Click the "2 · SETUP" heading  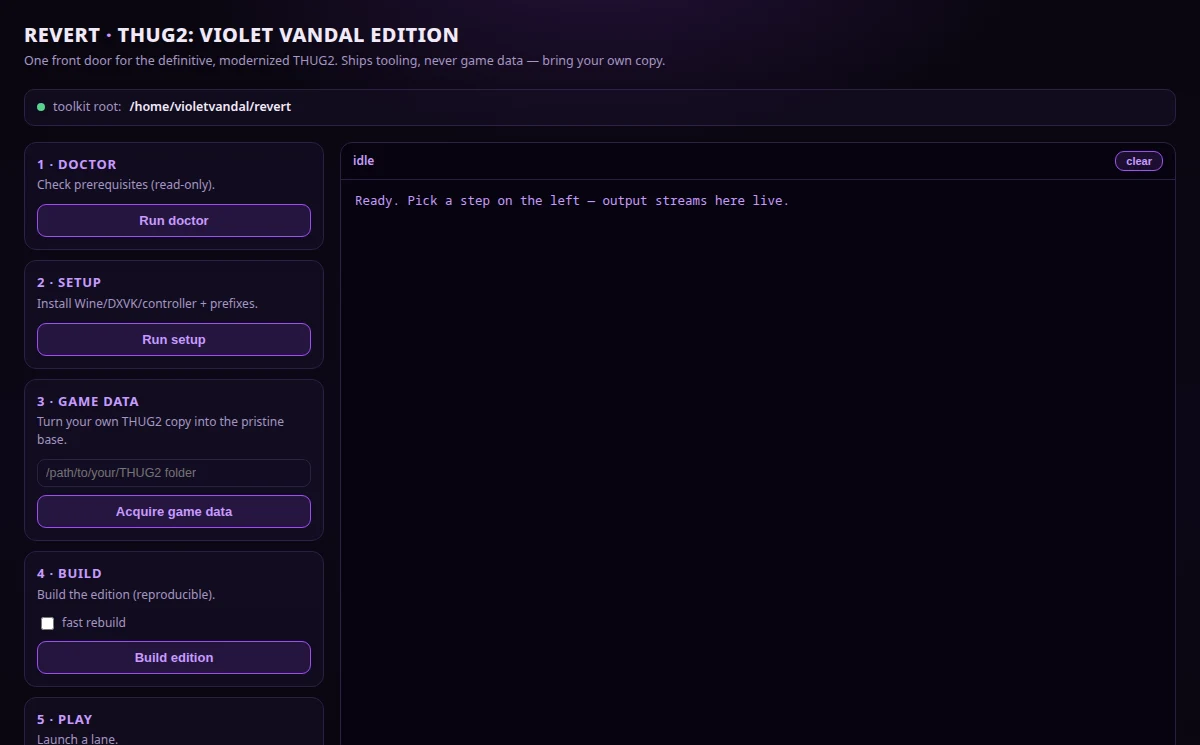pos(69,282)
